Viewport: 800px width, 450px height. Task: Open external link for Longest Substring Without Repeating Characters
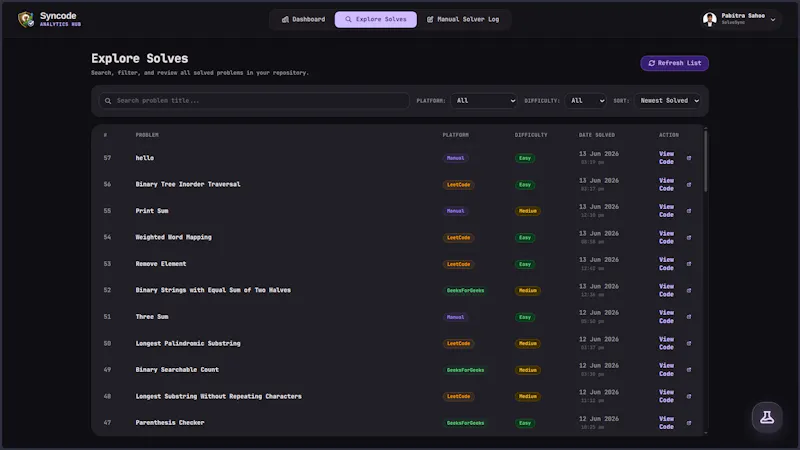pos(689,396)
